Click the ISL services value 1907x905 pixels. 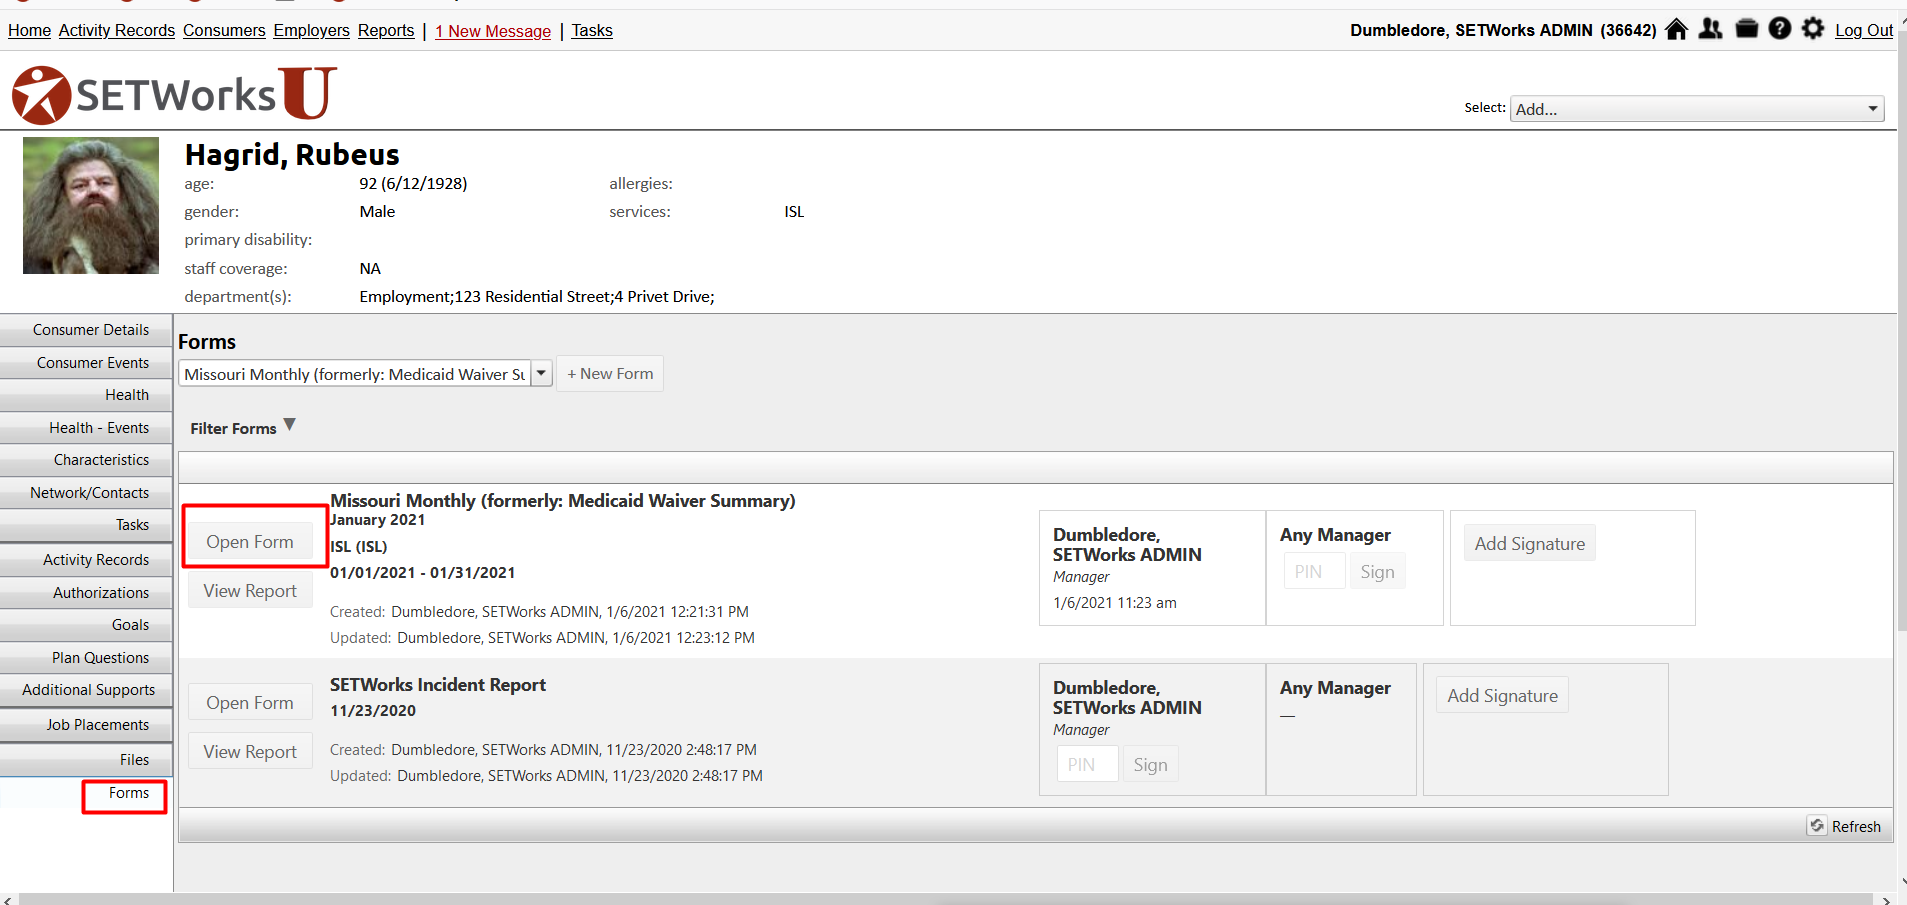point(794,212)
